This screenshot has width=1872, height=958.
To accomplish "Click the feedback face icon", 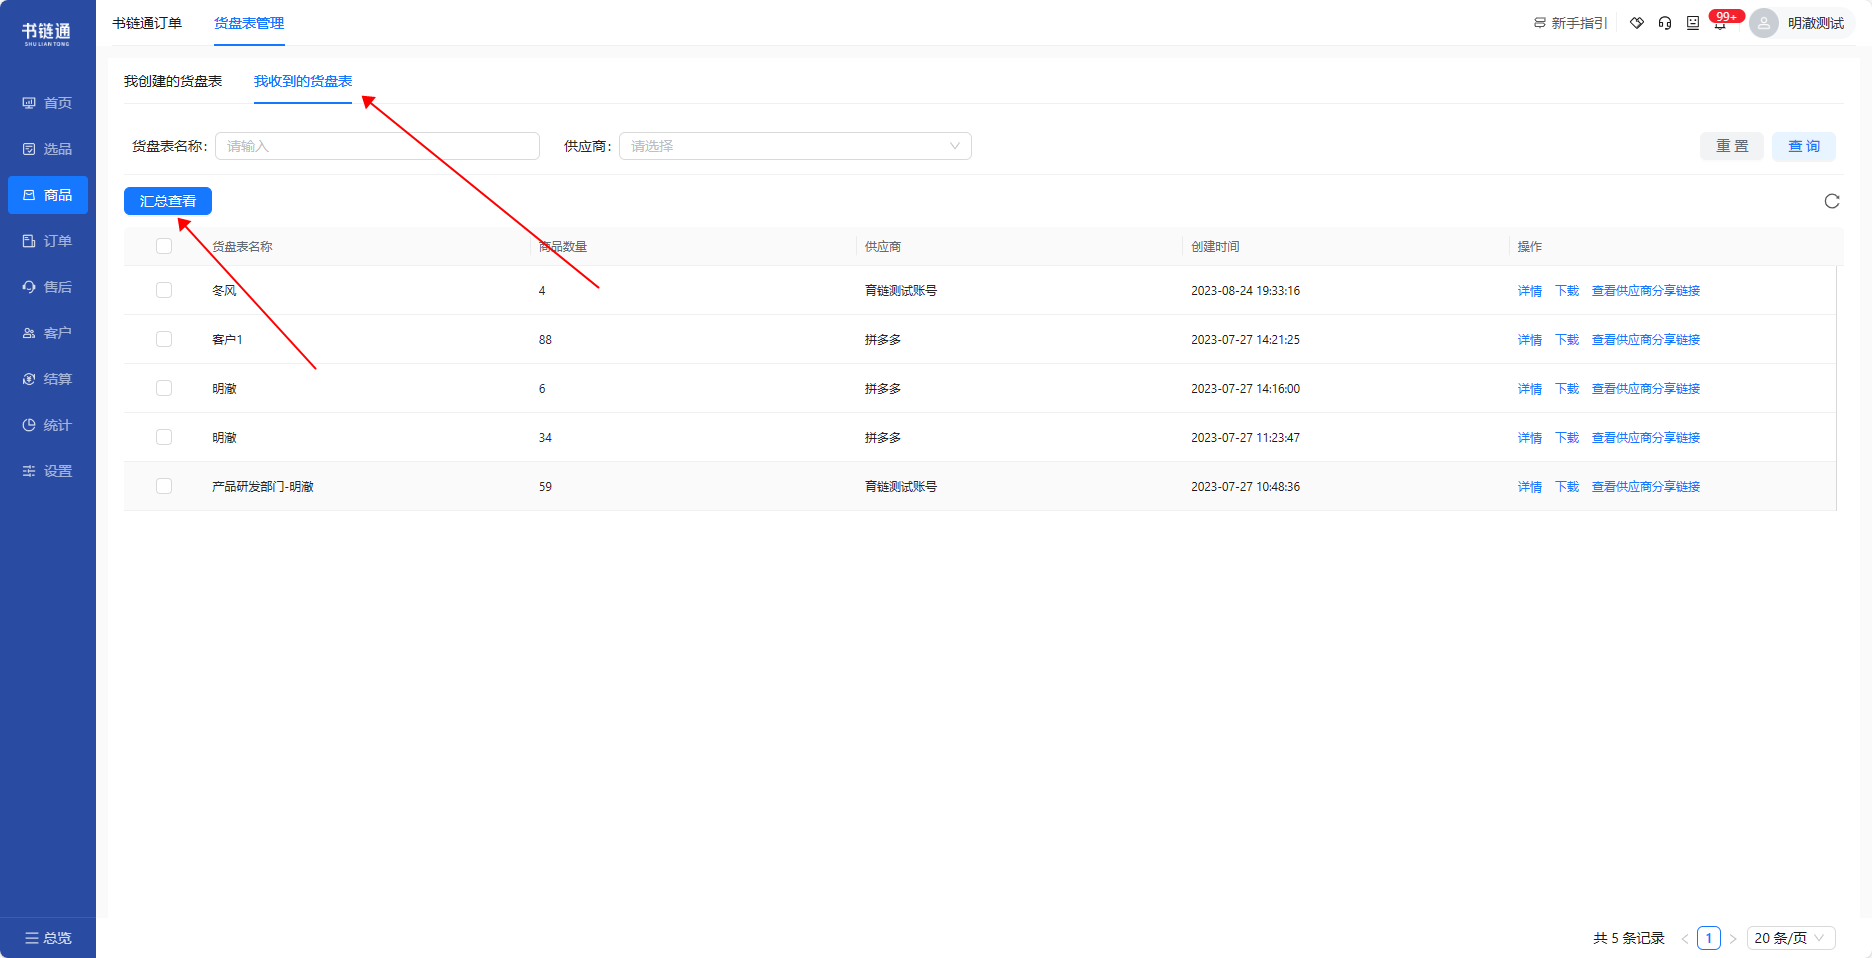I will point(1693,23).
